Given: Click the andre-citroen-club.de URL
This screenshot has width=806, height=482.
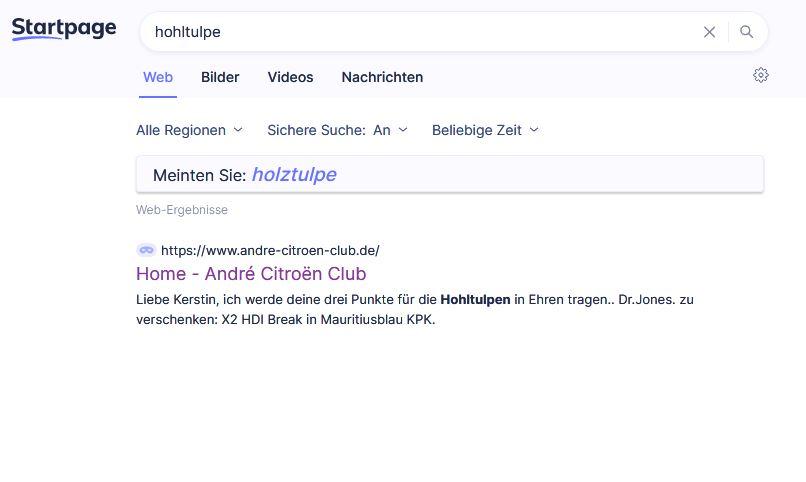Looking at the screenshot, I should 270,251.
